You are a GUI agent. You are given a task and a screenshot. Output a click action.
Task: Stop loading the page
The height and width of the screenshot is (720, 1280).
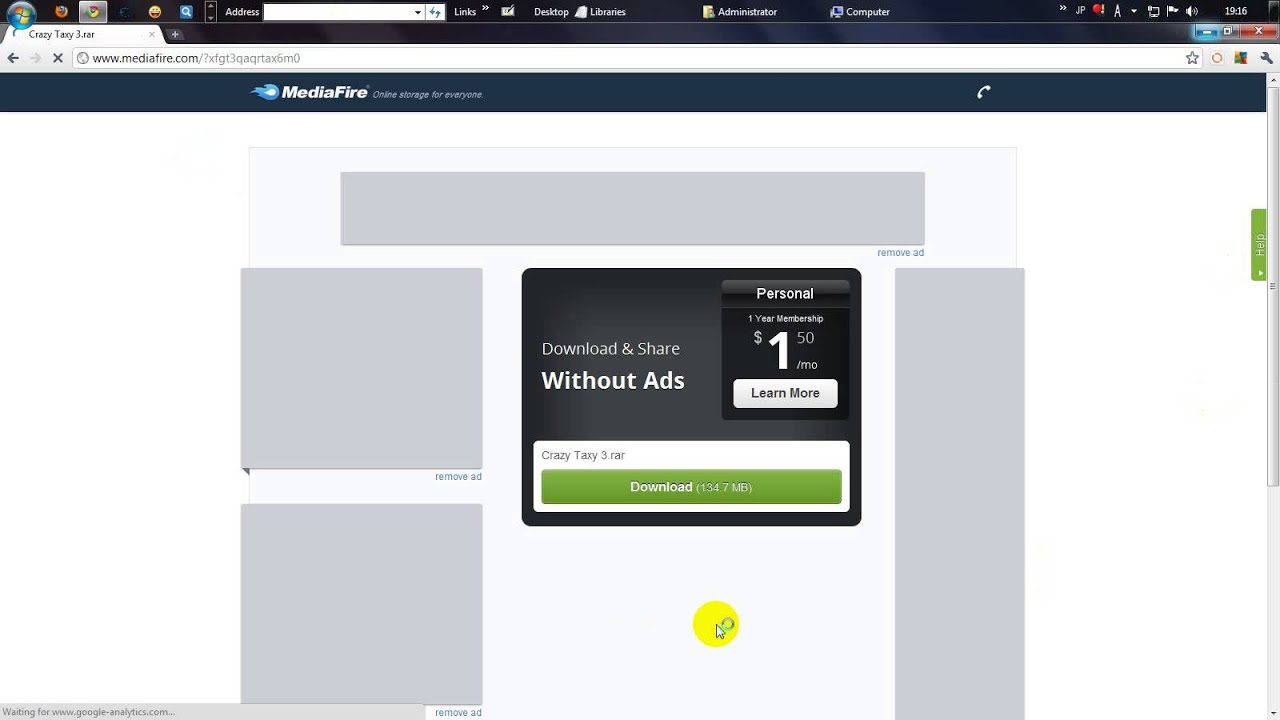coord(58,58)
